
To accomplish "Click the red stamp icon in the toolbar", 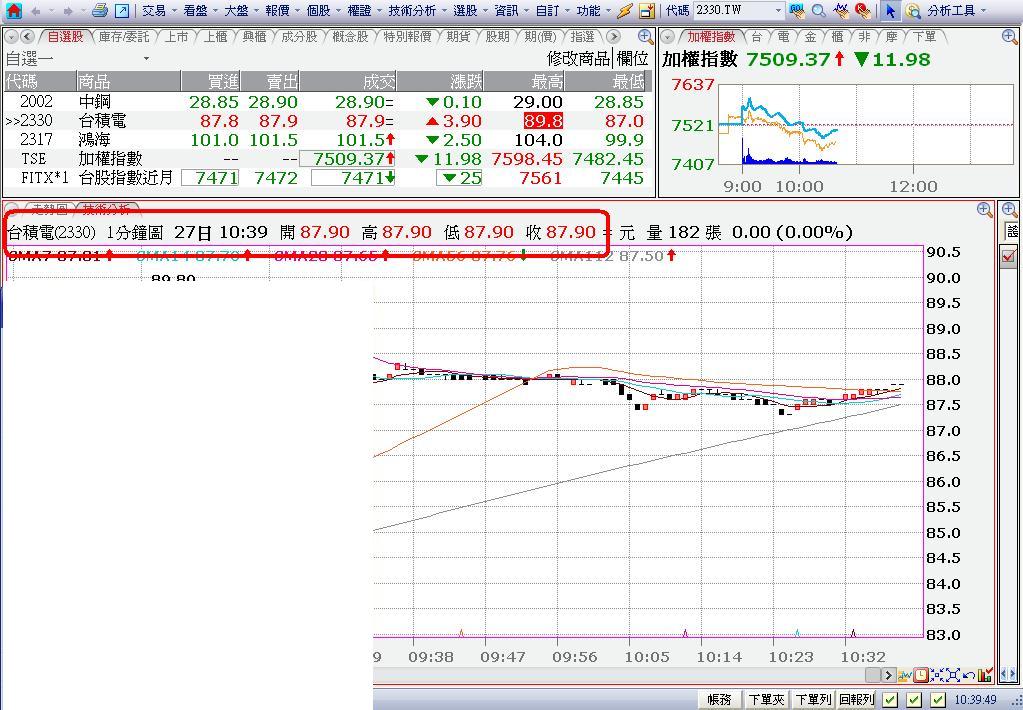I will (863, 10).
